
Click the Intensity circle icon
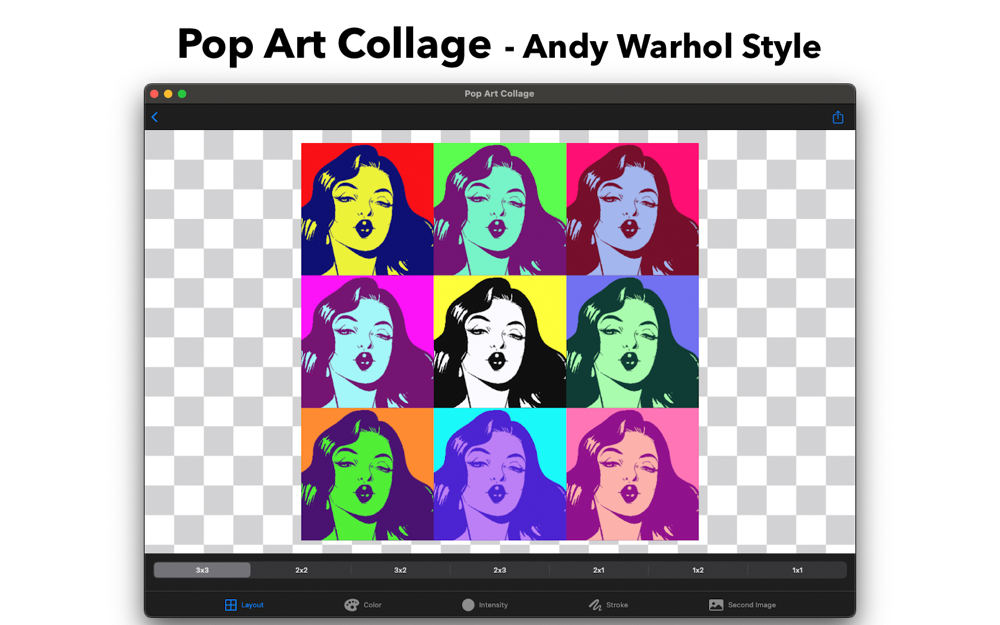[x=468, y=605]
